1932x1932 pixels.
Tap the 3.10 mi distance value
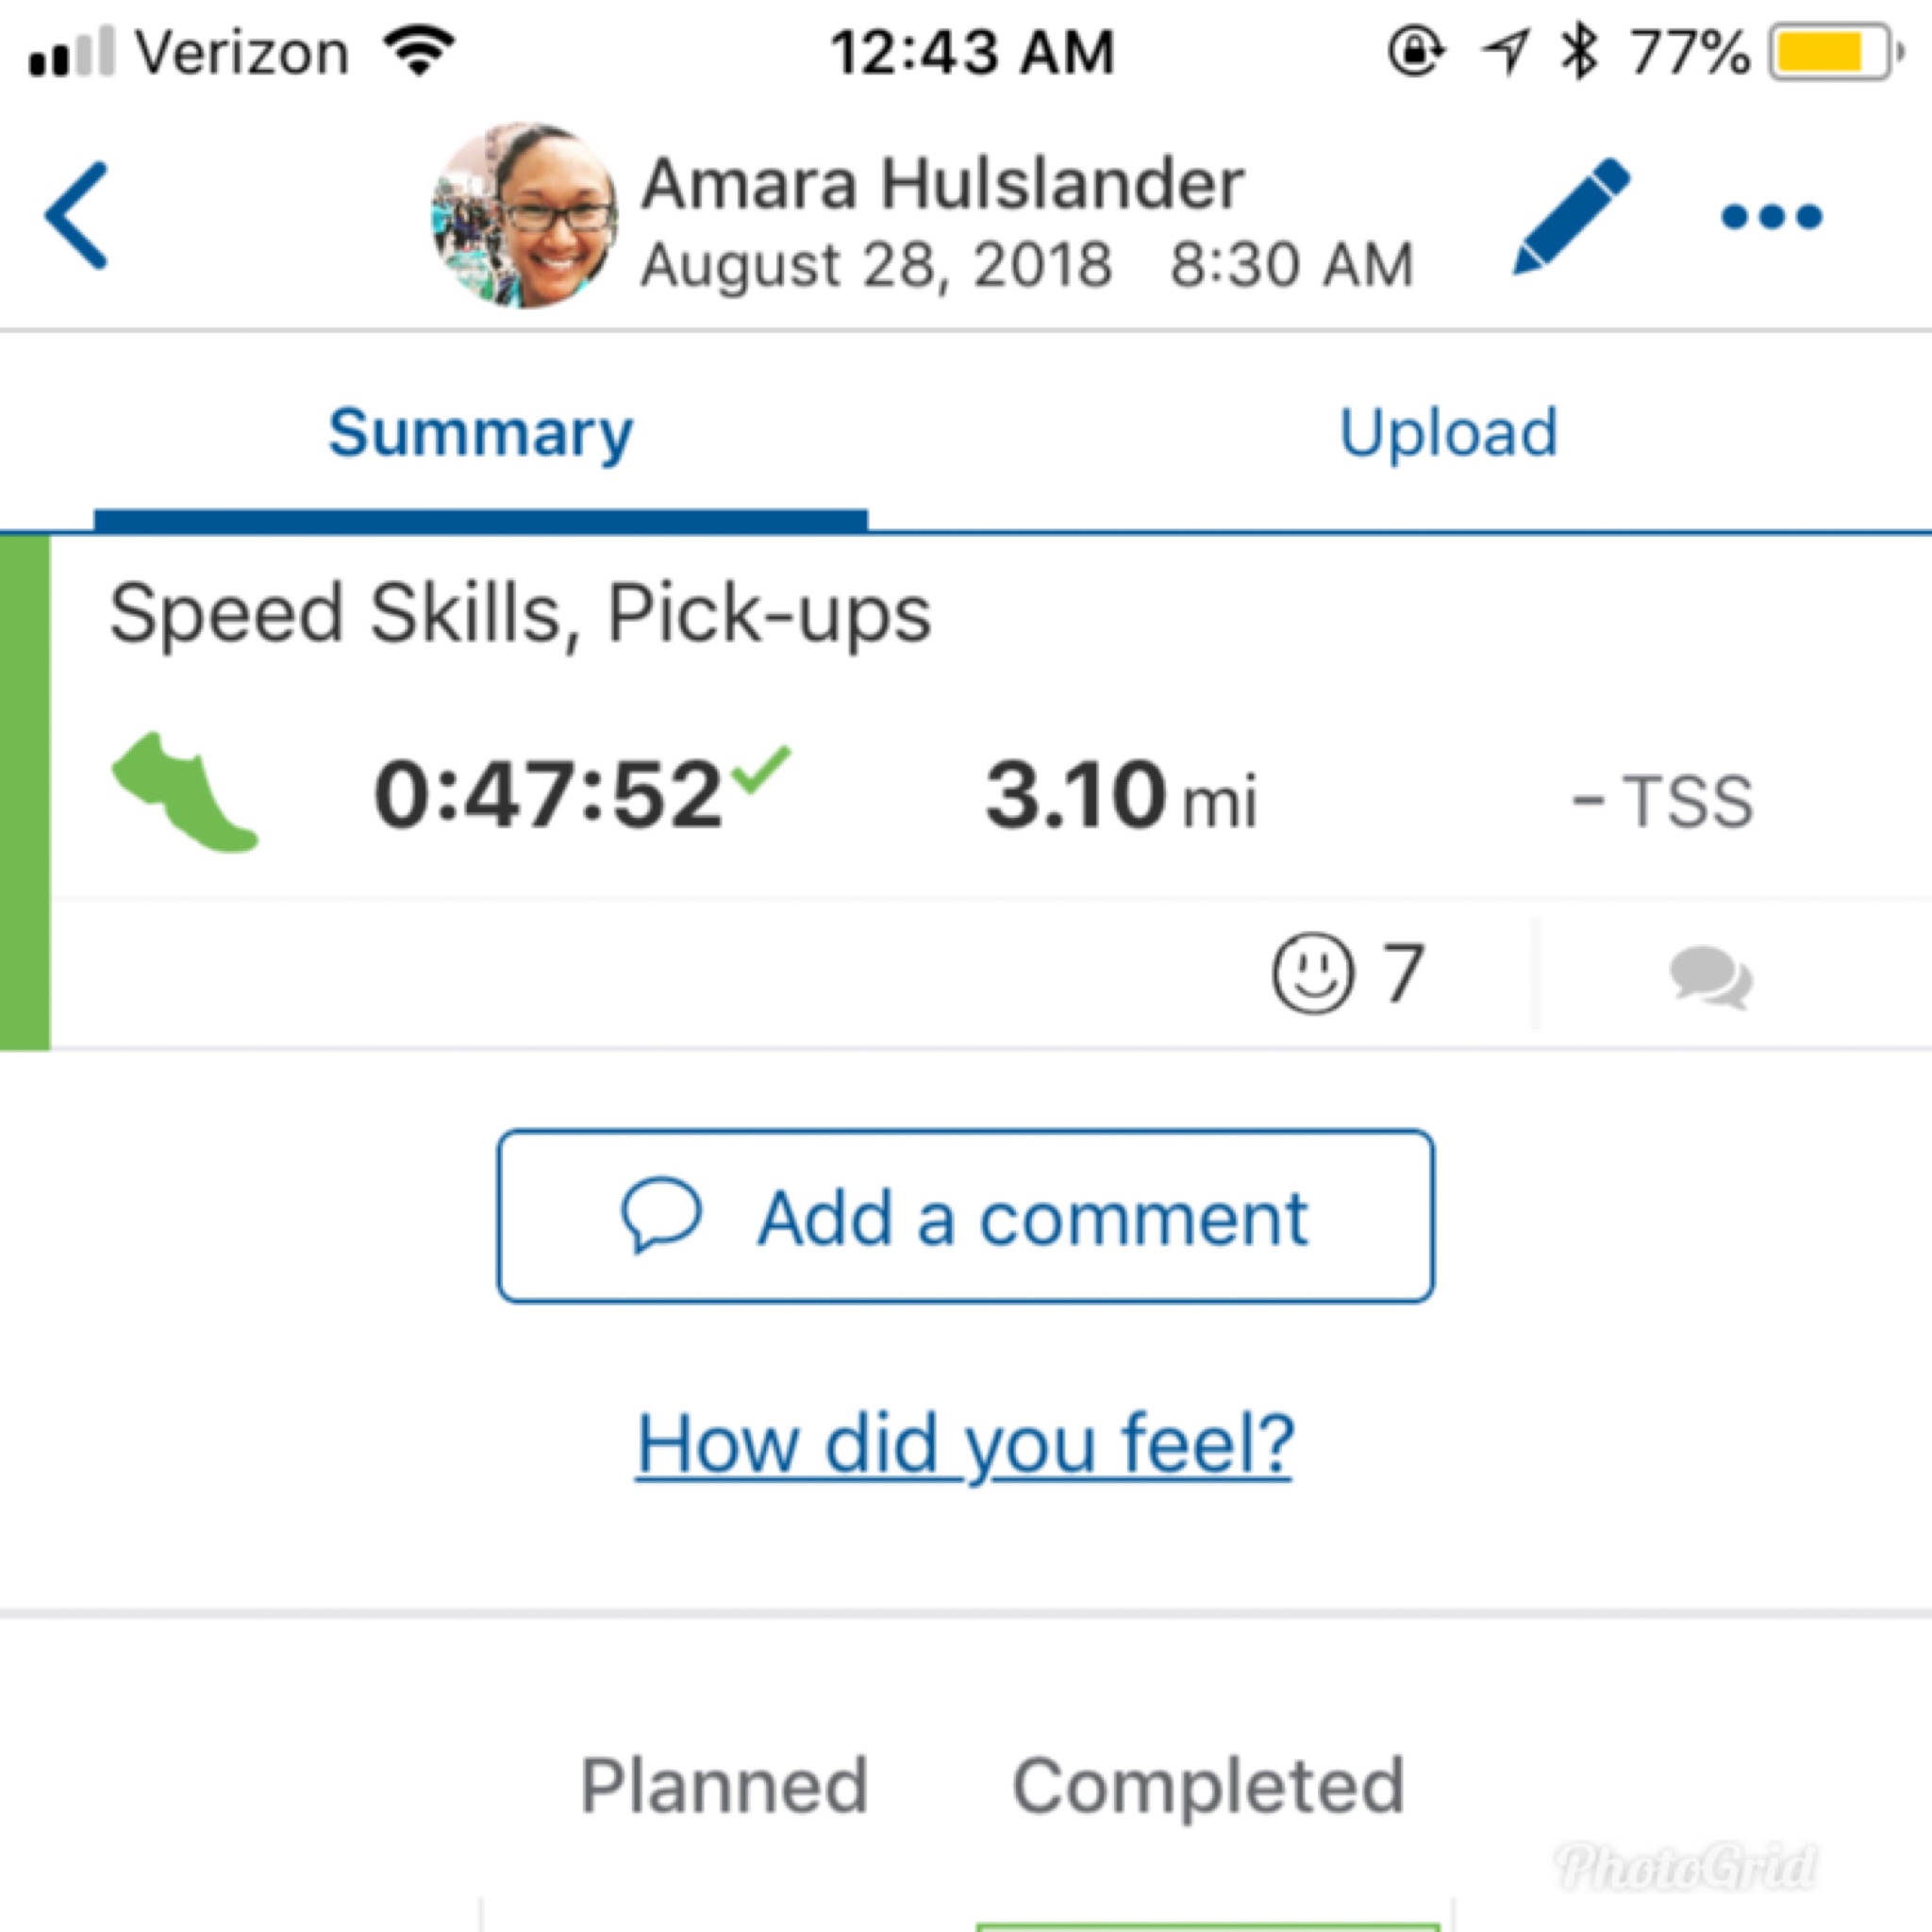[1121, 796]
